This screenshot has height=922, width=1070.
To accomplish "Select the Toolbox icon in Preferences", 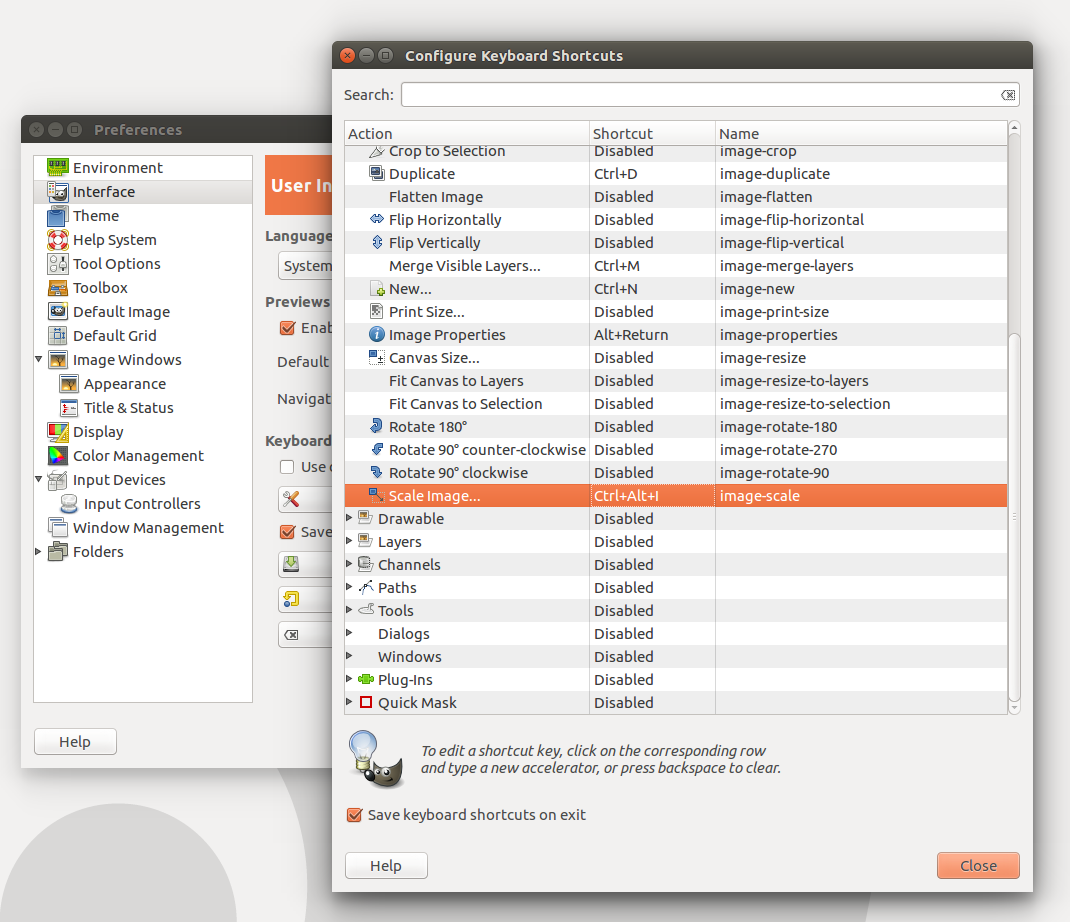I will (57, 288).
